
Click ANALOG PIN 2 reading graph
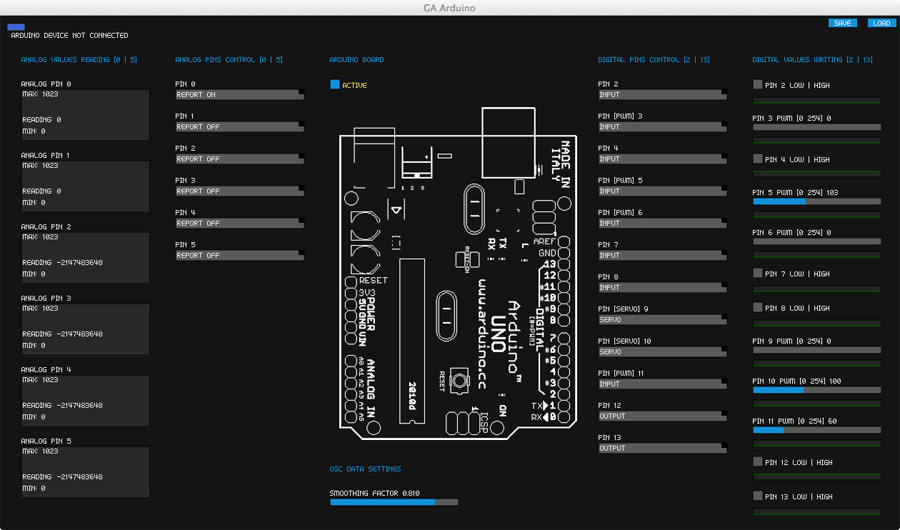pyautogui.click(x=86, y=258)
